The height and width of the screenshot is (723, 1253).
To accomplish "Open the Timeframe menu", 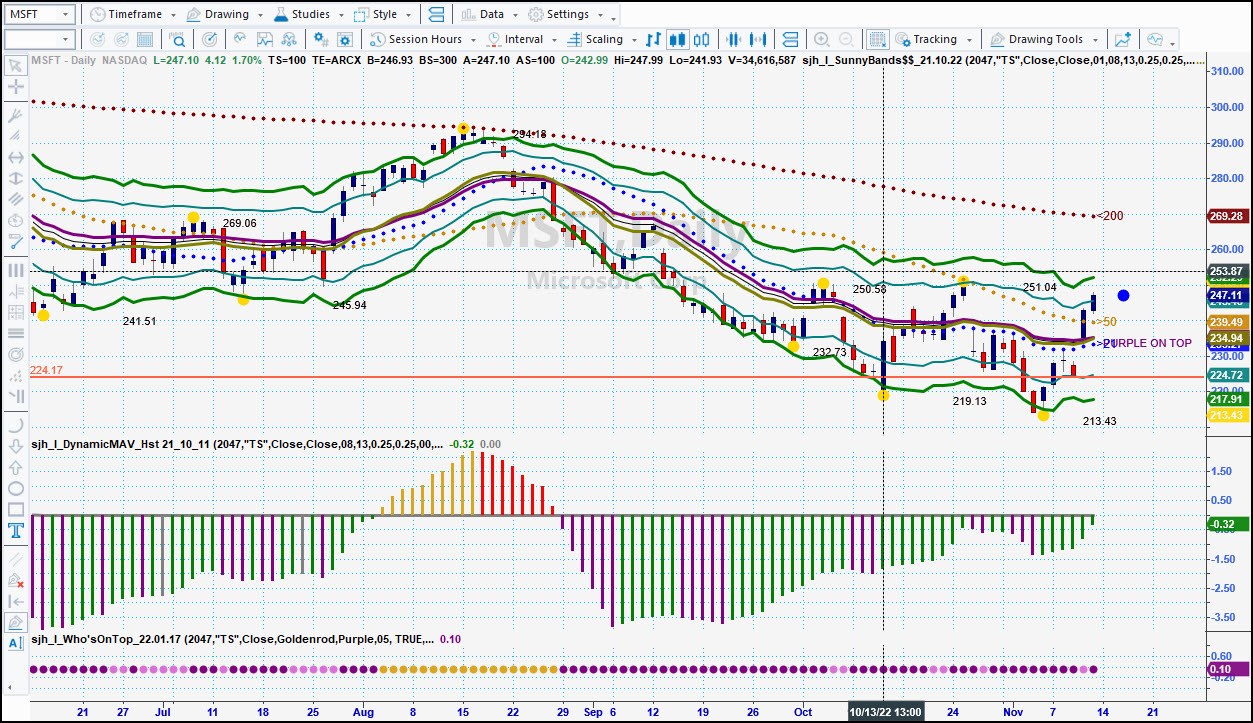I will pos(132,15).
